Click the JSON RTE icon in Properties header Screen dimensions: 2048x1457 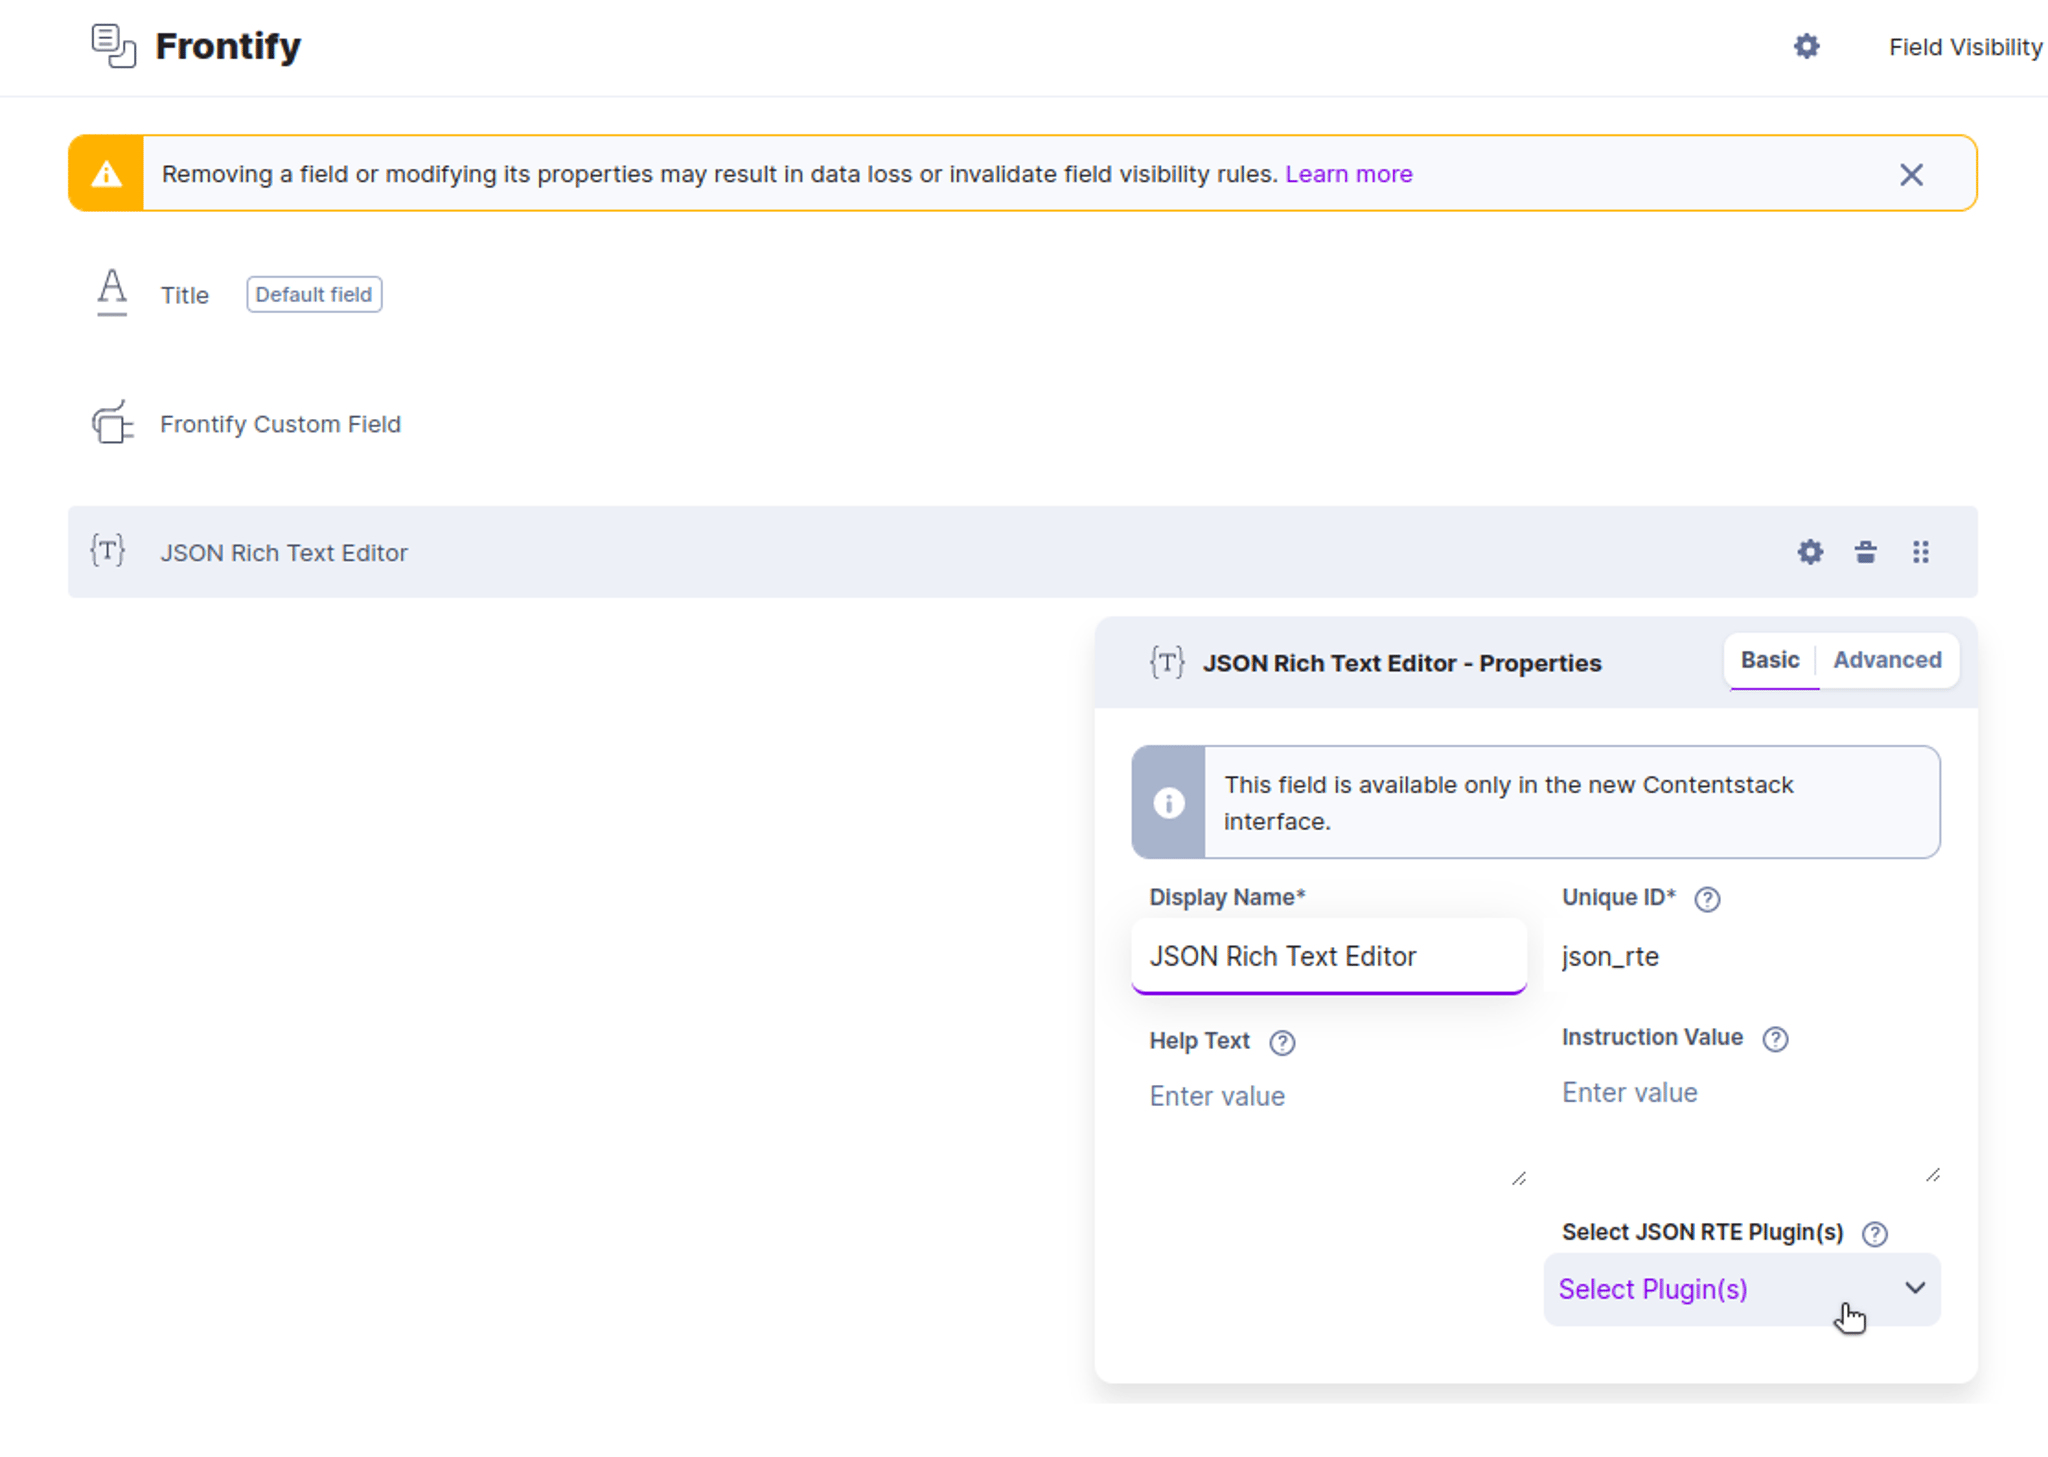[1167, 662]
